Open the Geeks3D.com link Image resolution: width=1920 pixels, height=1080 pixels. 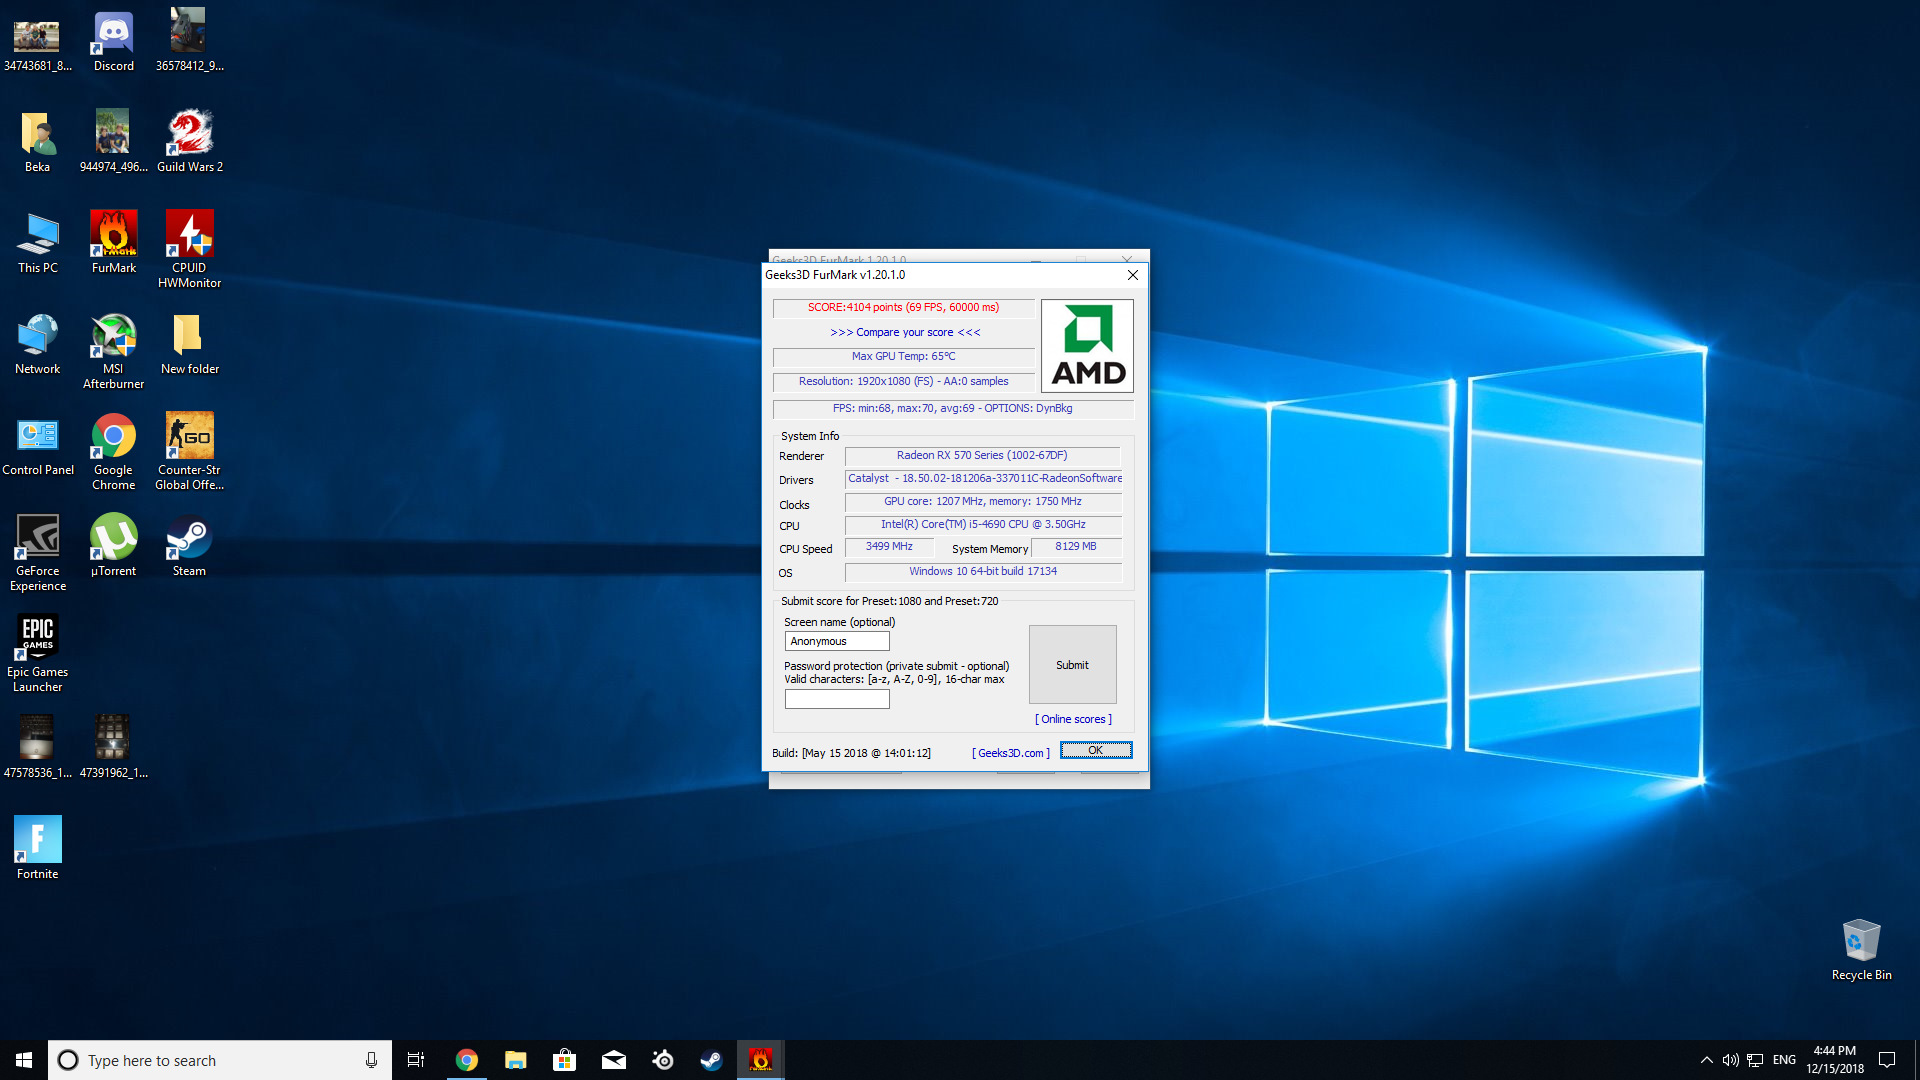[x=1010, y=753]
